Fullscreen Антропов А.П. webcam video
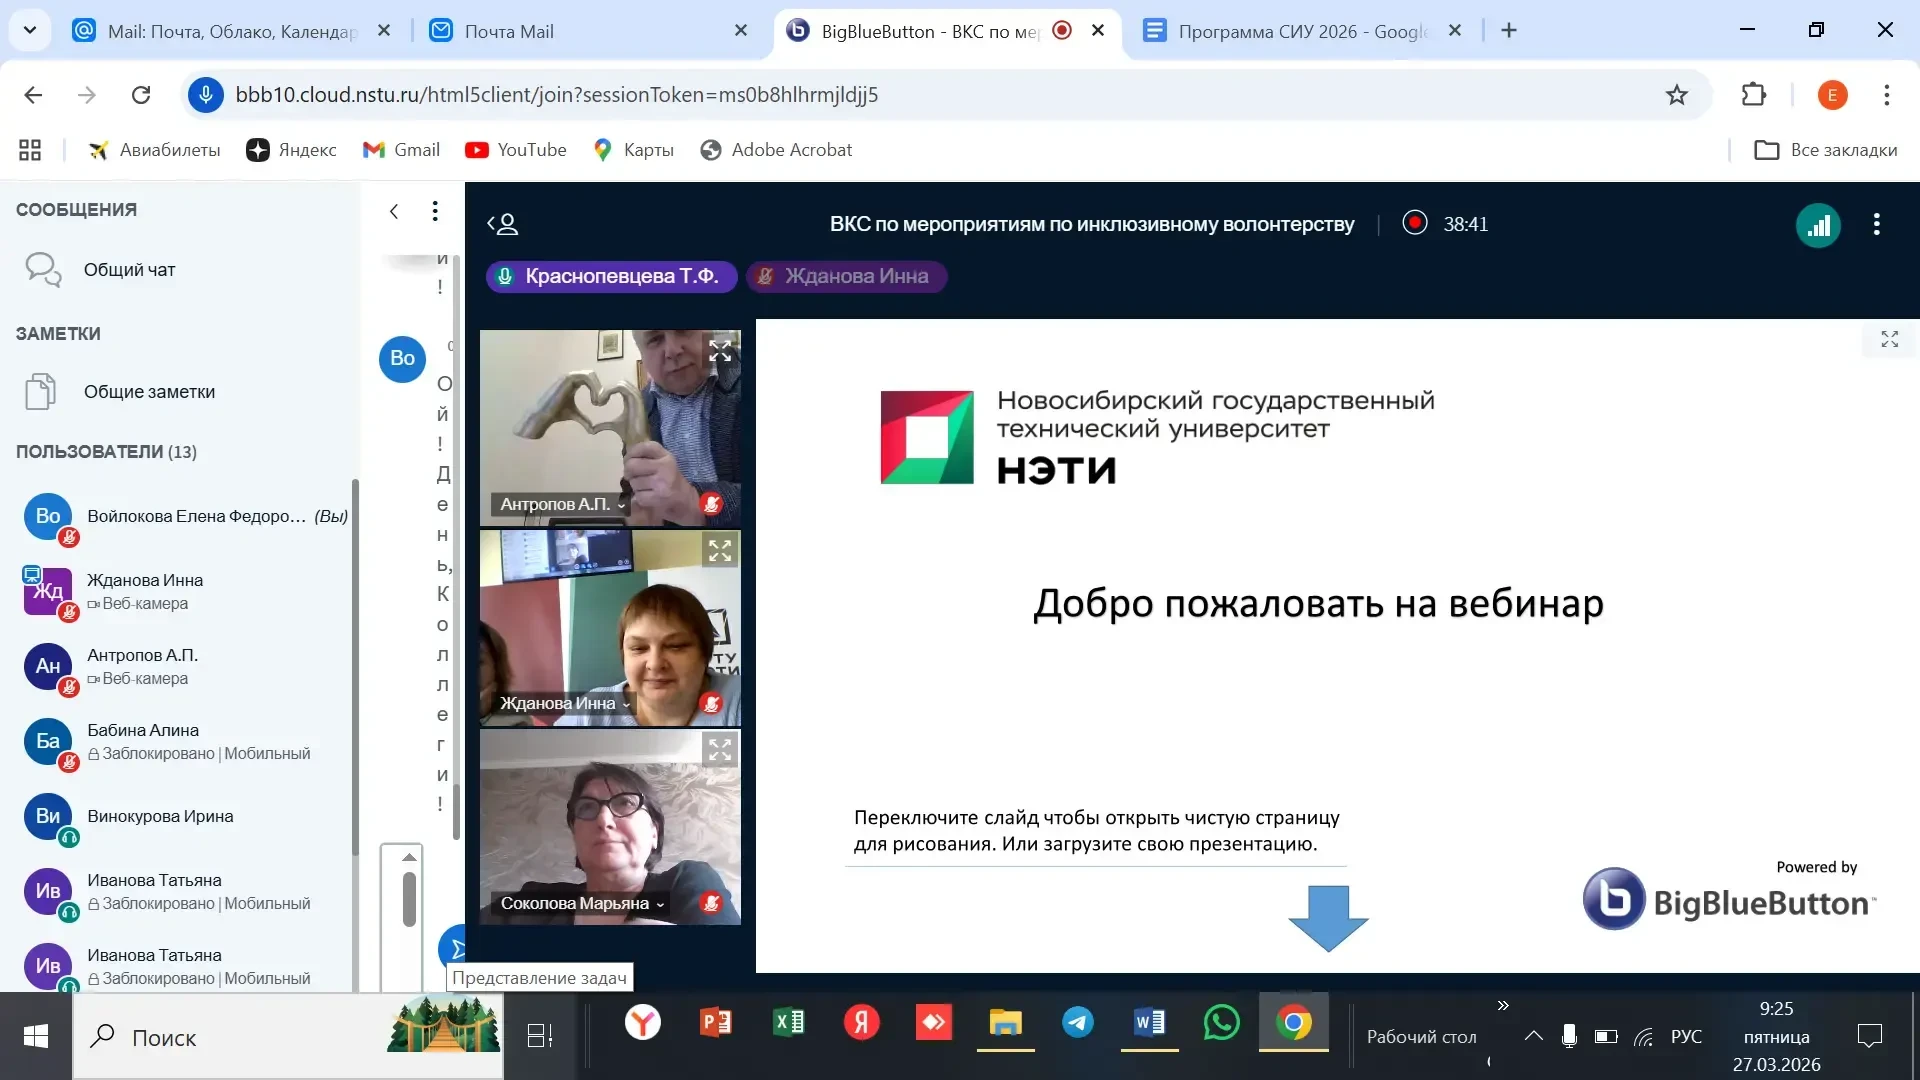Screen dimensions: 1920x1080 720,351
